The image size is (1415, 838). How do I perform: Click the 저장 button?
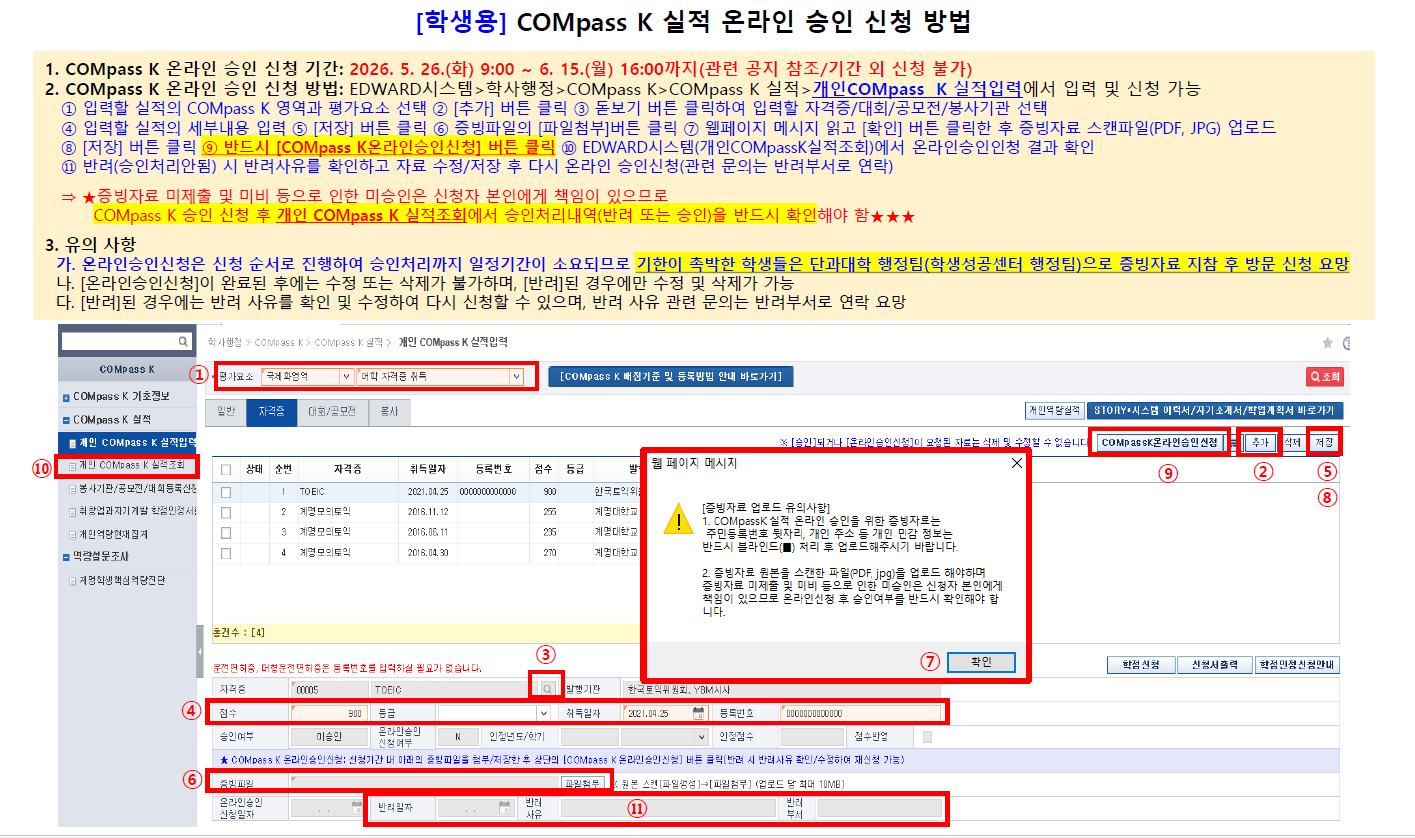pos(1324,442)
